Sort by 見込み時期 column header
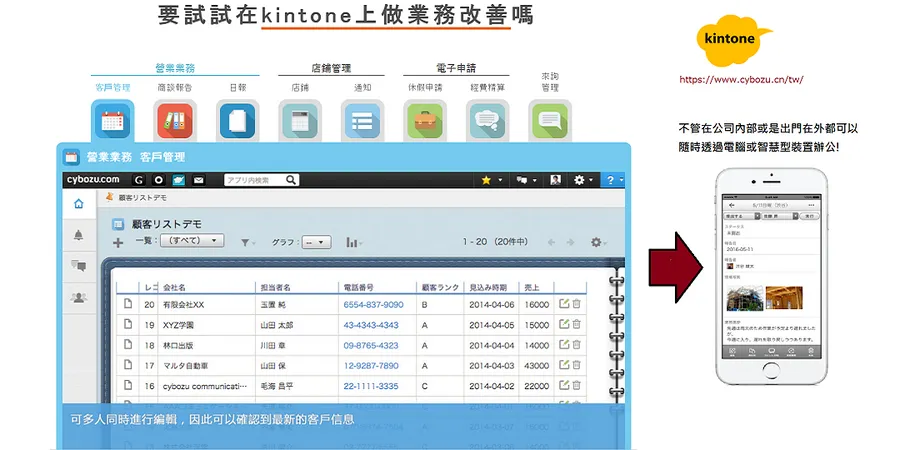 pyautogui.click(x=488, y=288)
